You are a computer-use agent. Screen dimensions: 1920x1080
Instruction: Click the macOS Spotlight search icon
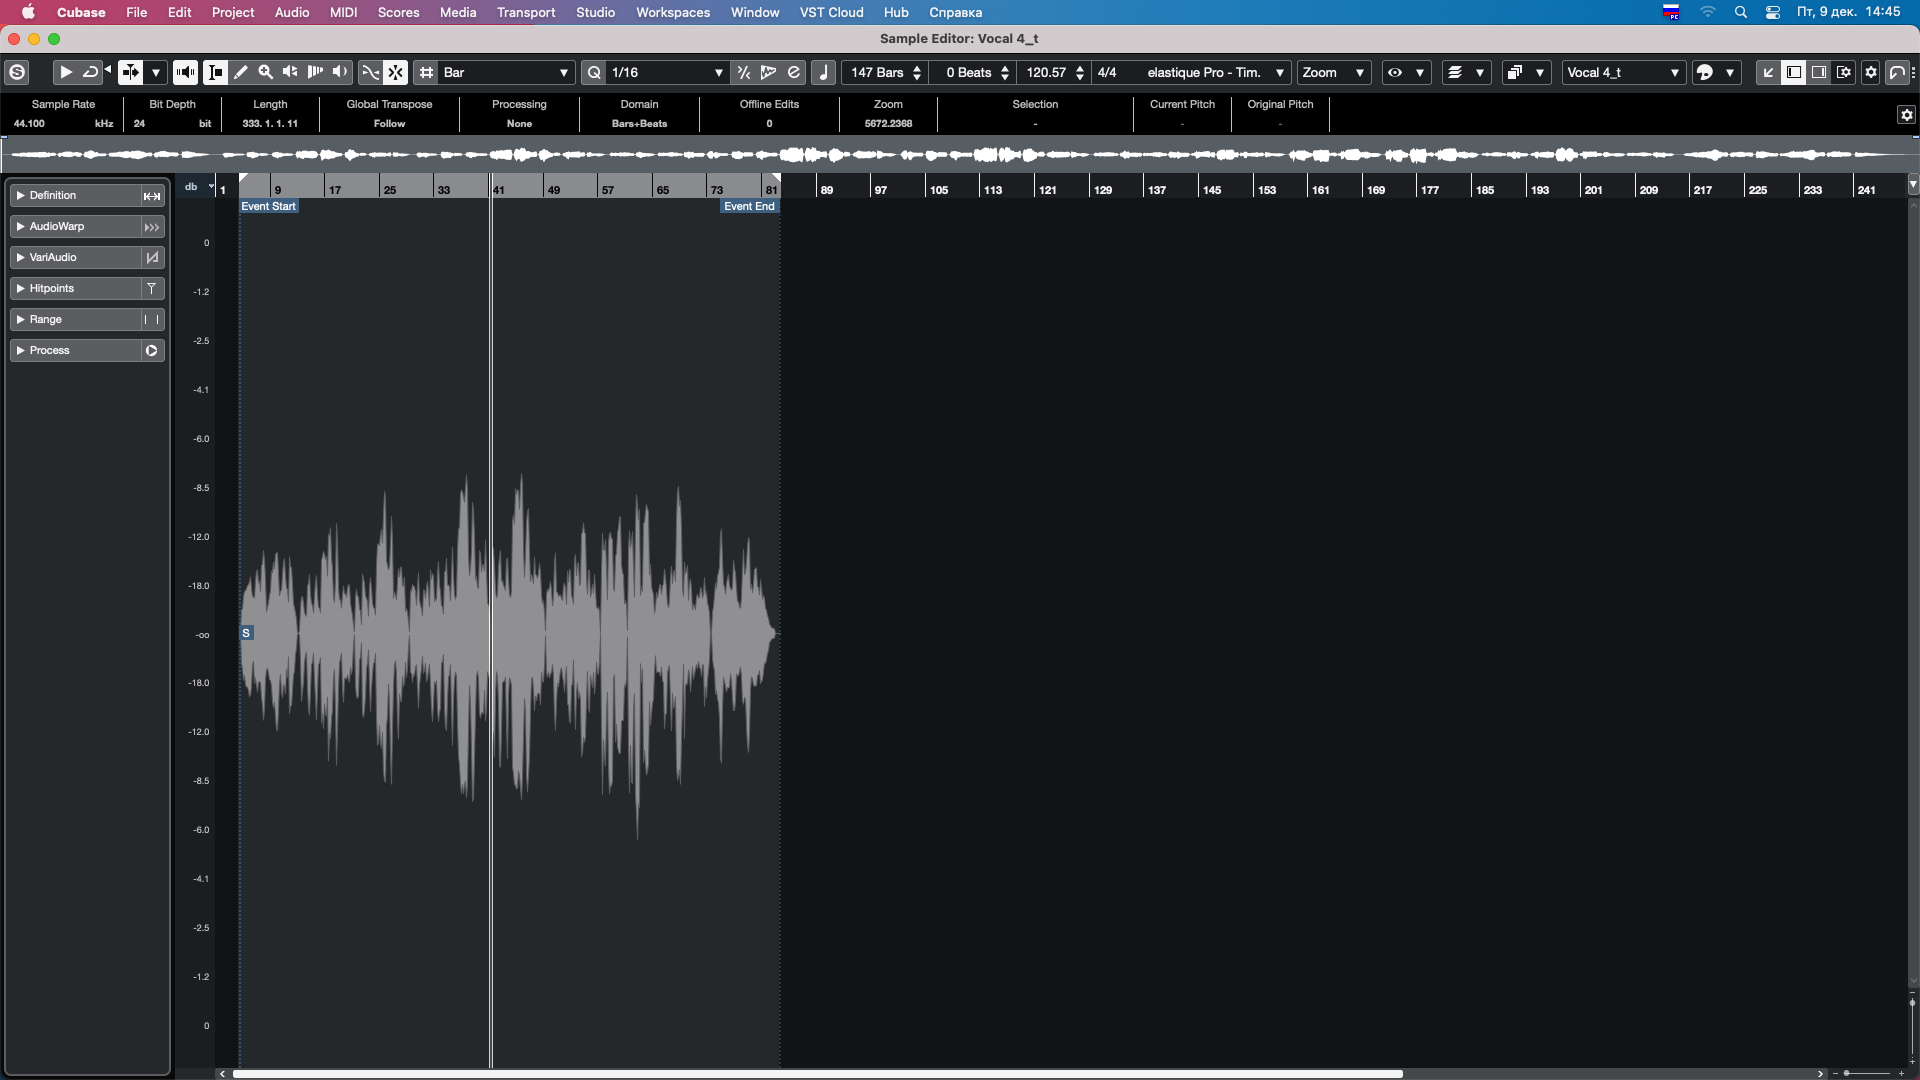[x=1741, y=12]
